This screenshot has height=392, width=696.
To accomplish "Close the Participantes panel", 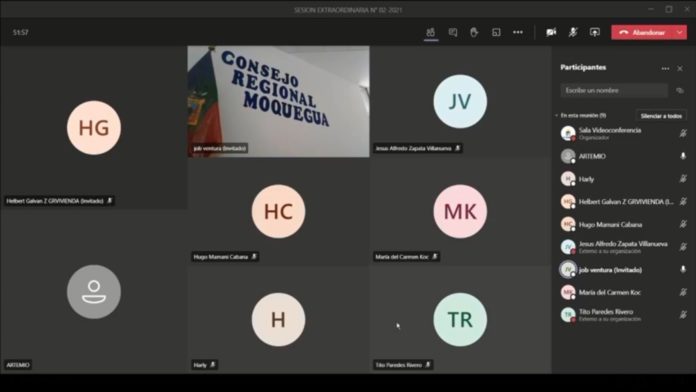I will [x=680, y=68].
